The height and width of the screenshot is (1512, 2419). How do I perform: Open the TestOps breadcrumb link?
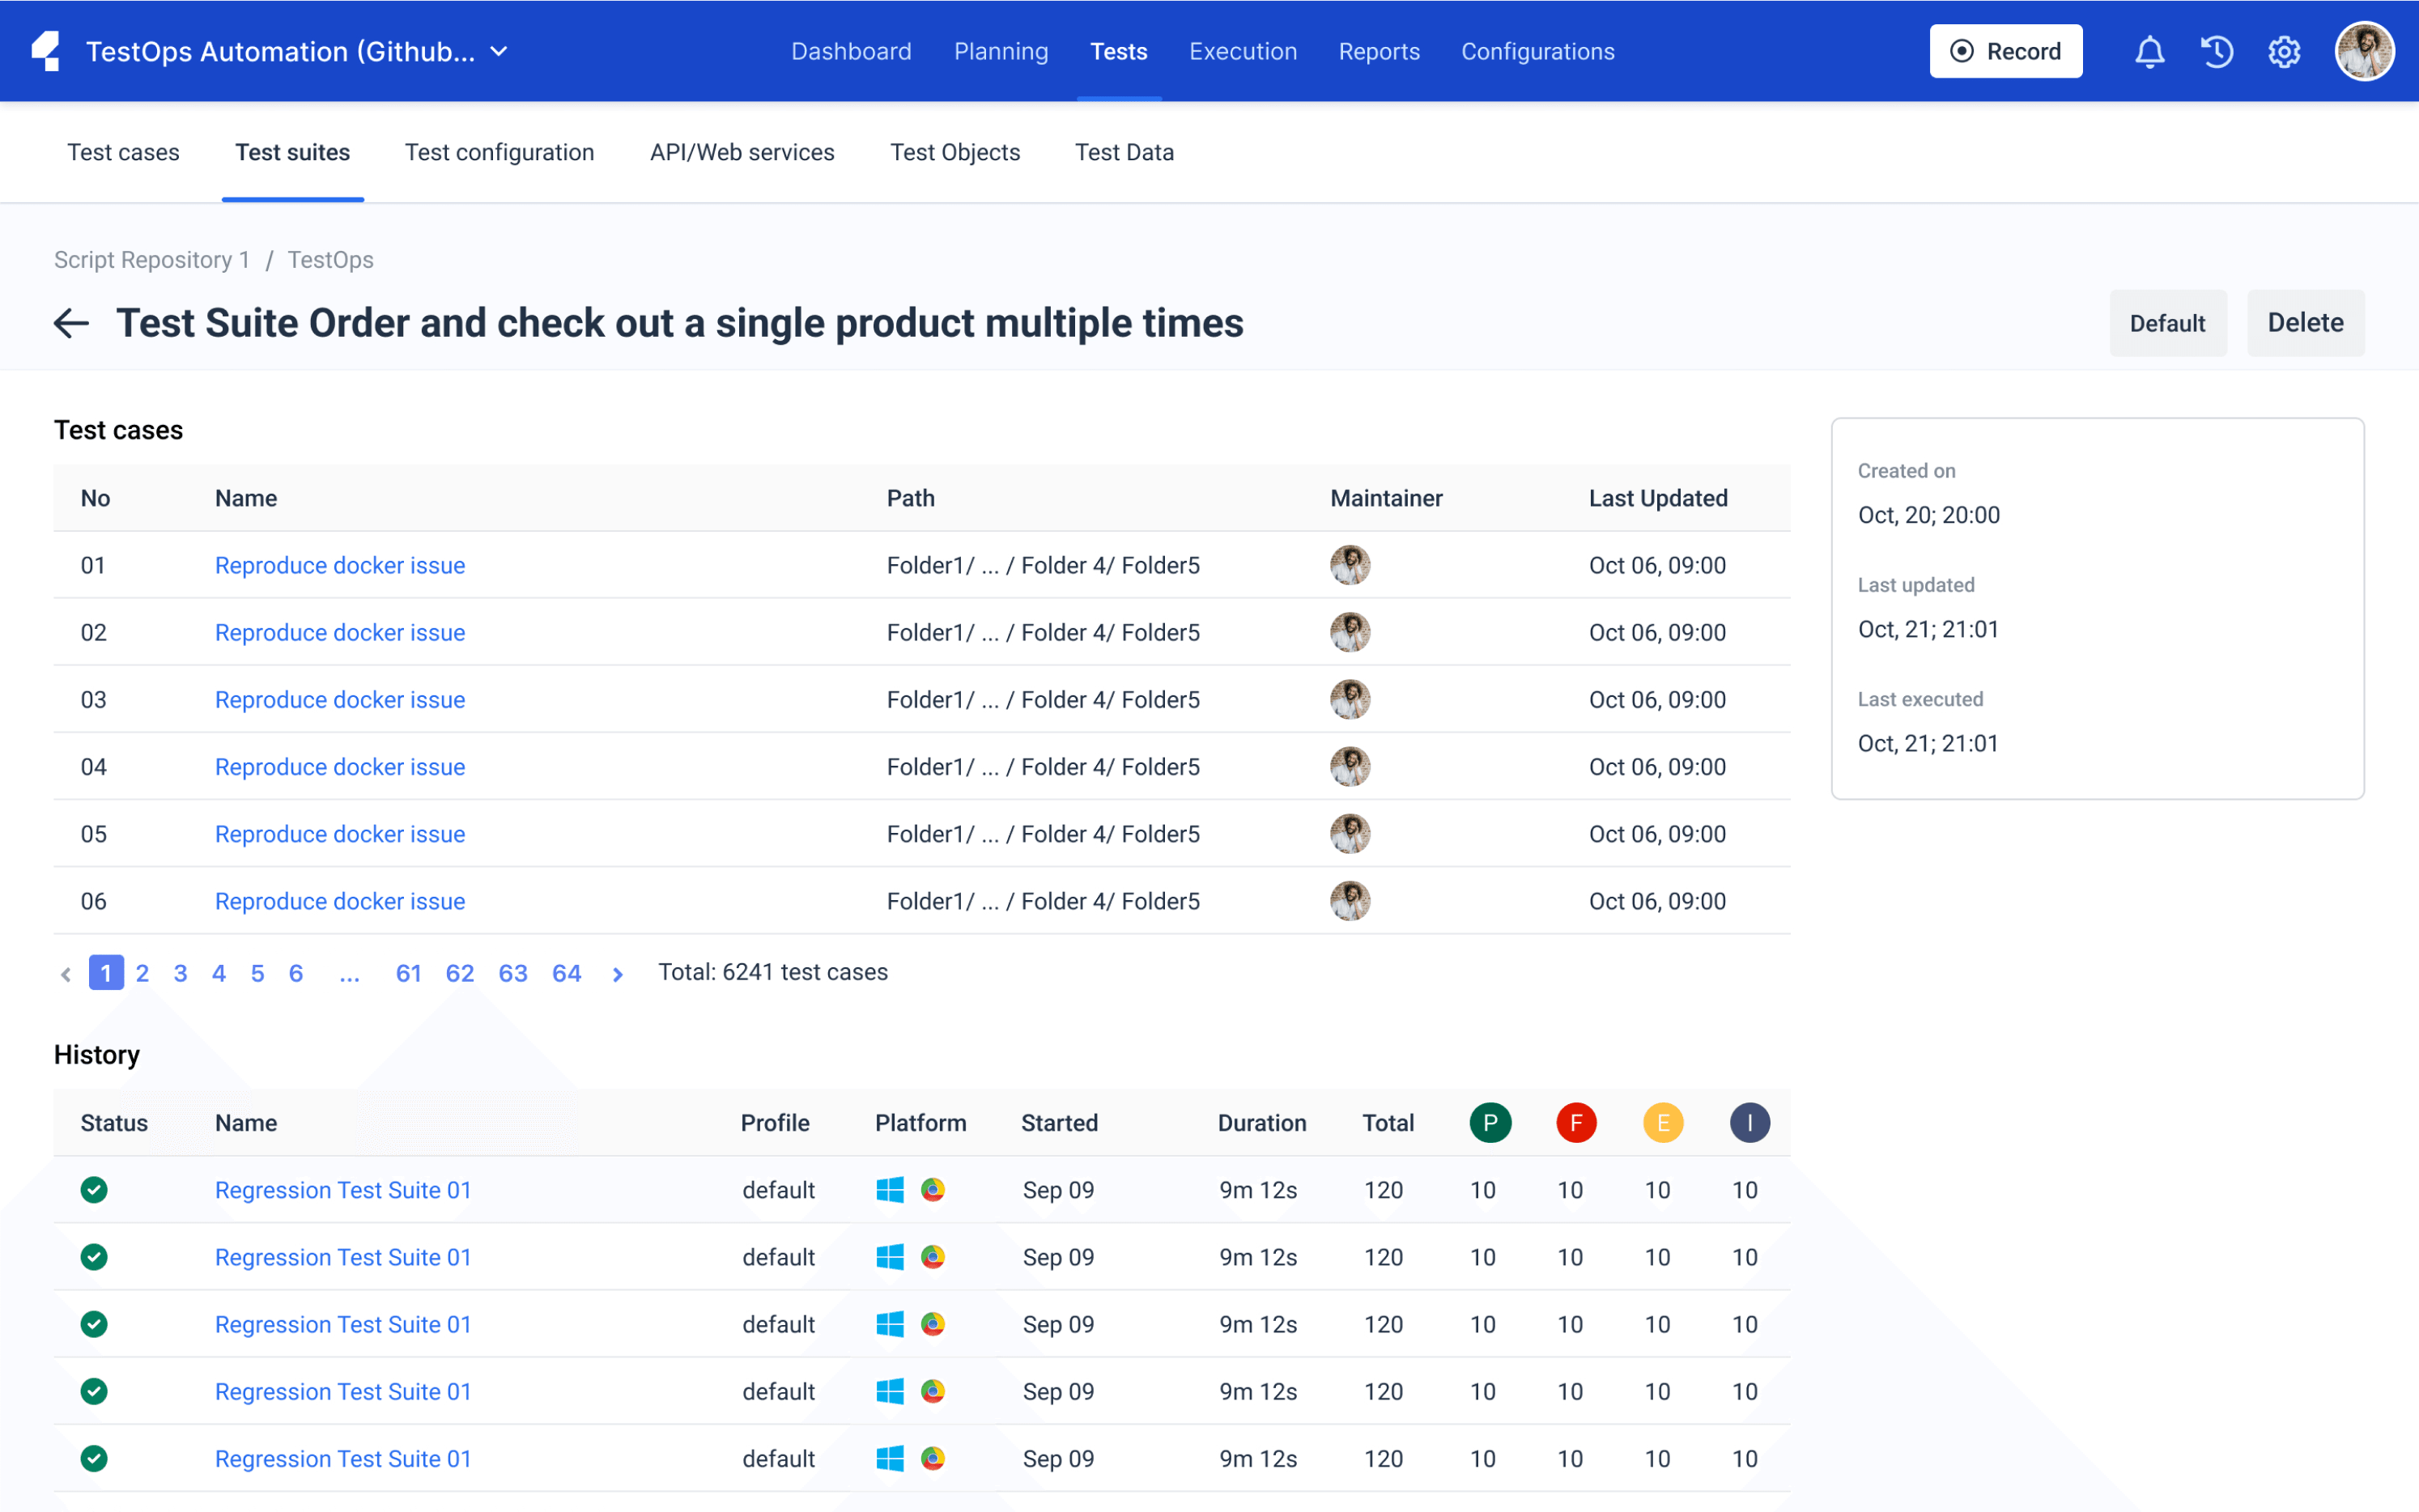[x=330, y=260]
